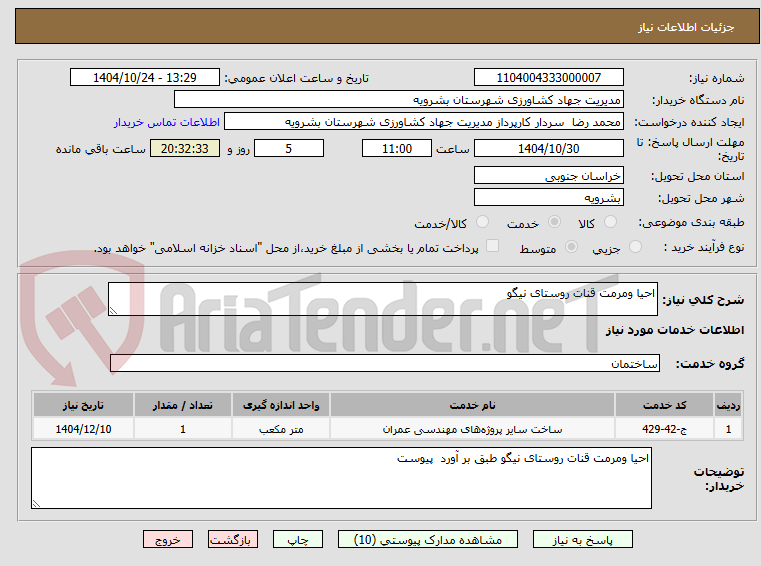Click the buyer notes text area
The width and height of the screenshot is (761, 566).
point(341,478)
